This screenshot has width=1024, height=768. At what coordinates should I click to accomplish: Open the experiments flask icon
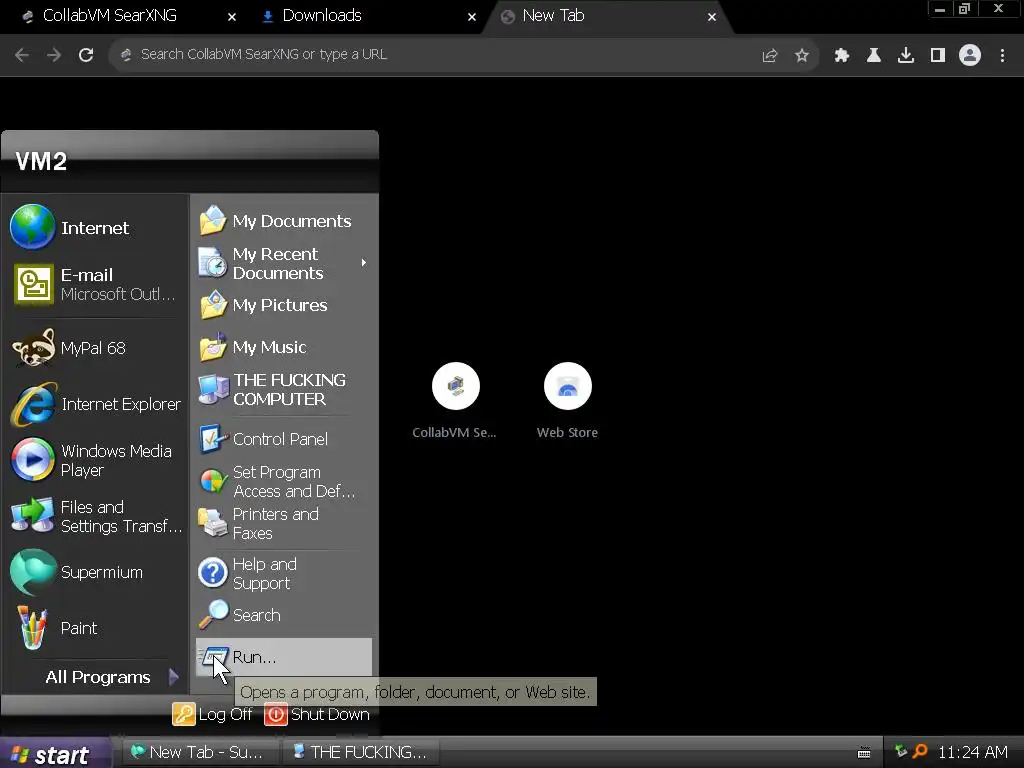coord(874,56)
